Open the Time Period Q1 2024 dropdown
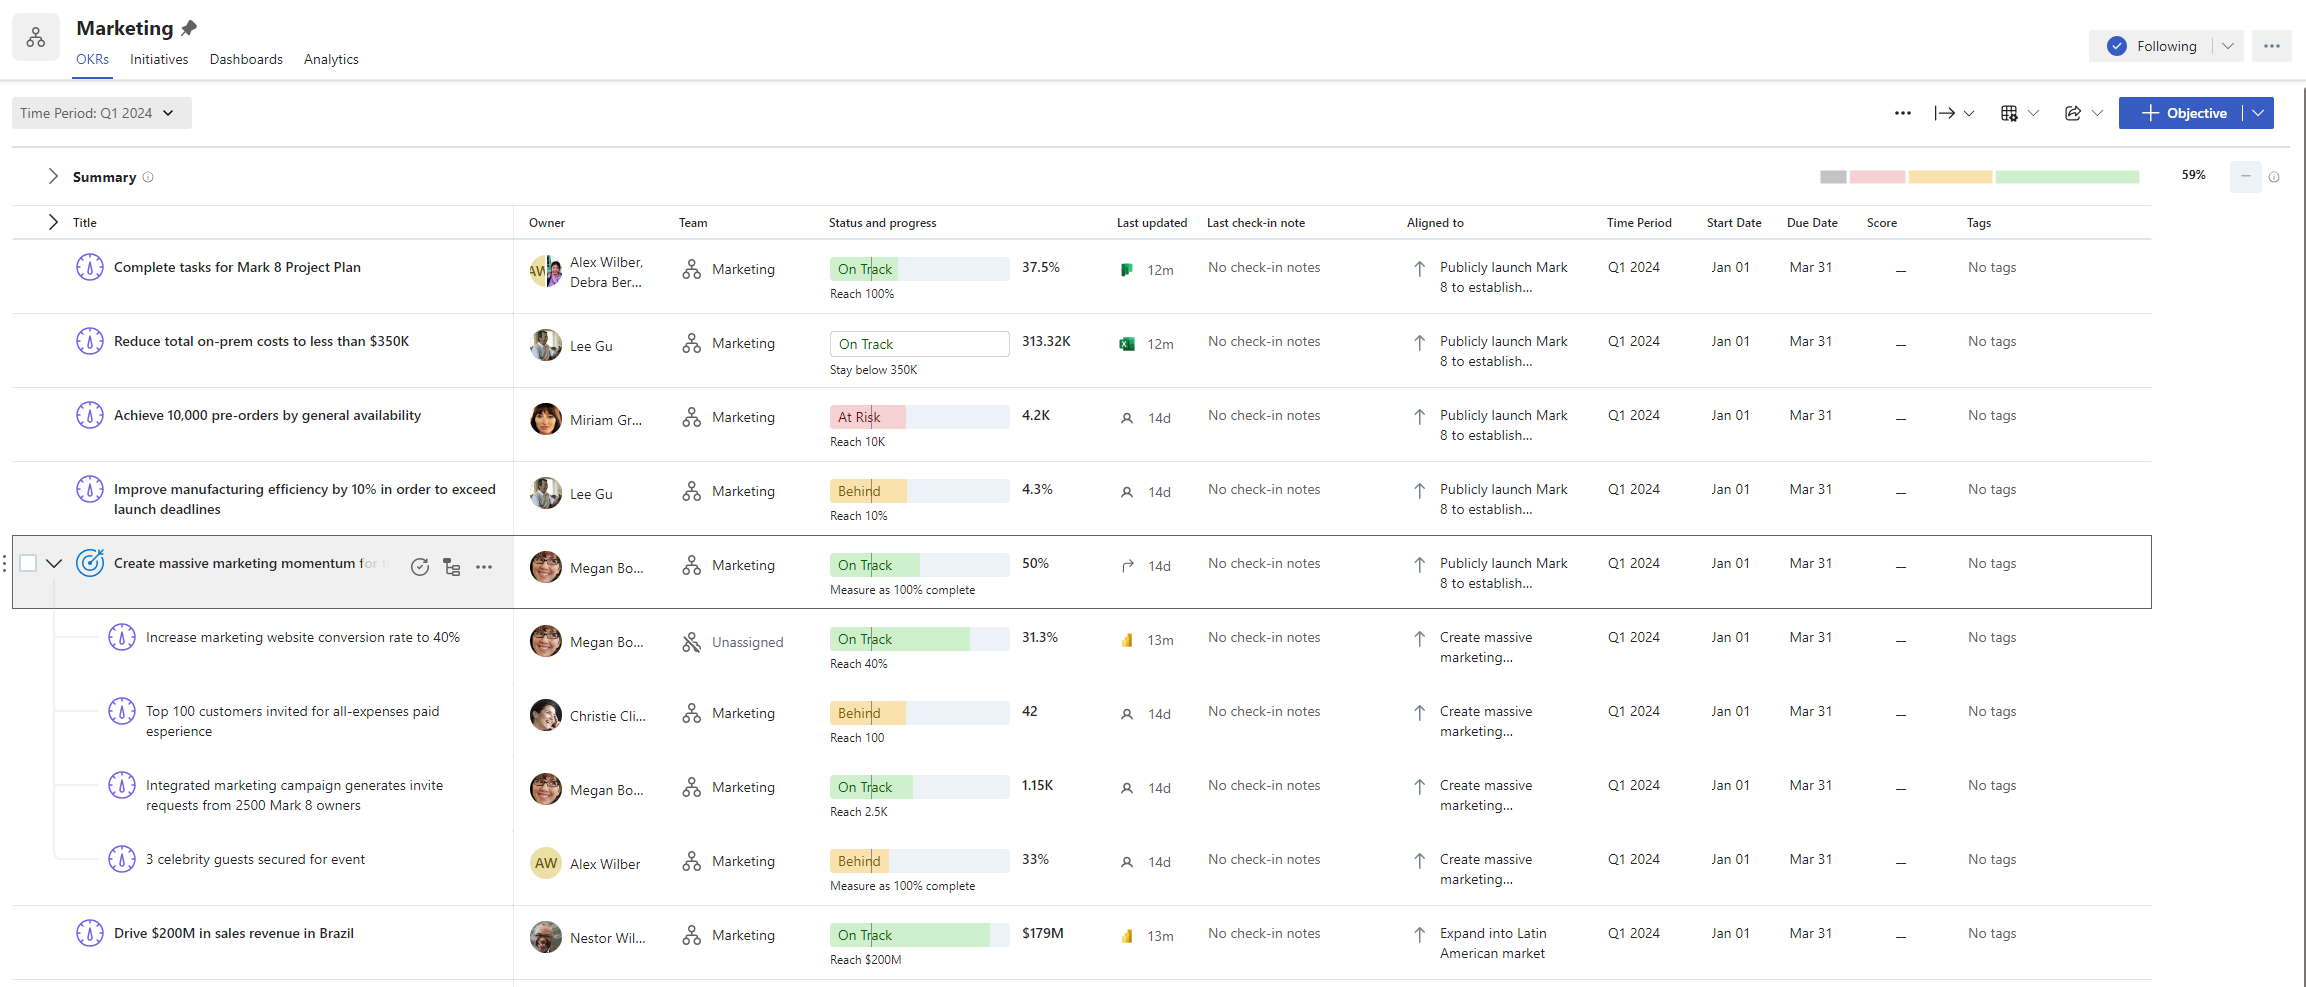2306x987 pixels. pos(100,113)
